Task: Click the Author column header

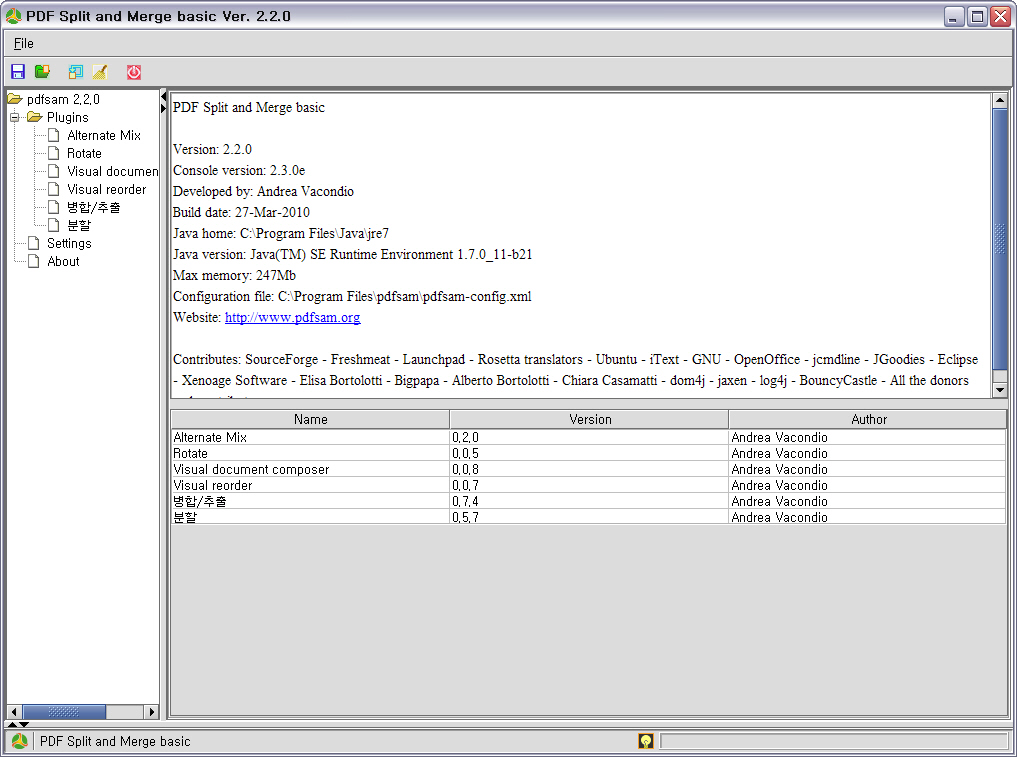Action: [x=868, y=419]
